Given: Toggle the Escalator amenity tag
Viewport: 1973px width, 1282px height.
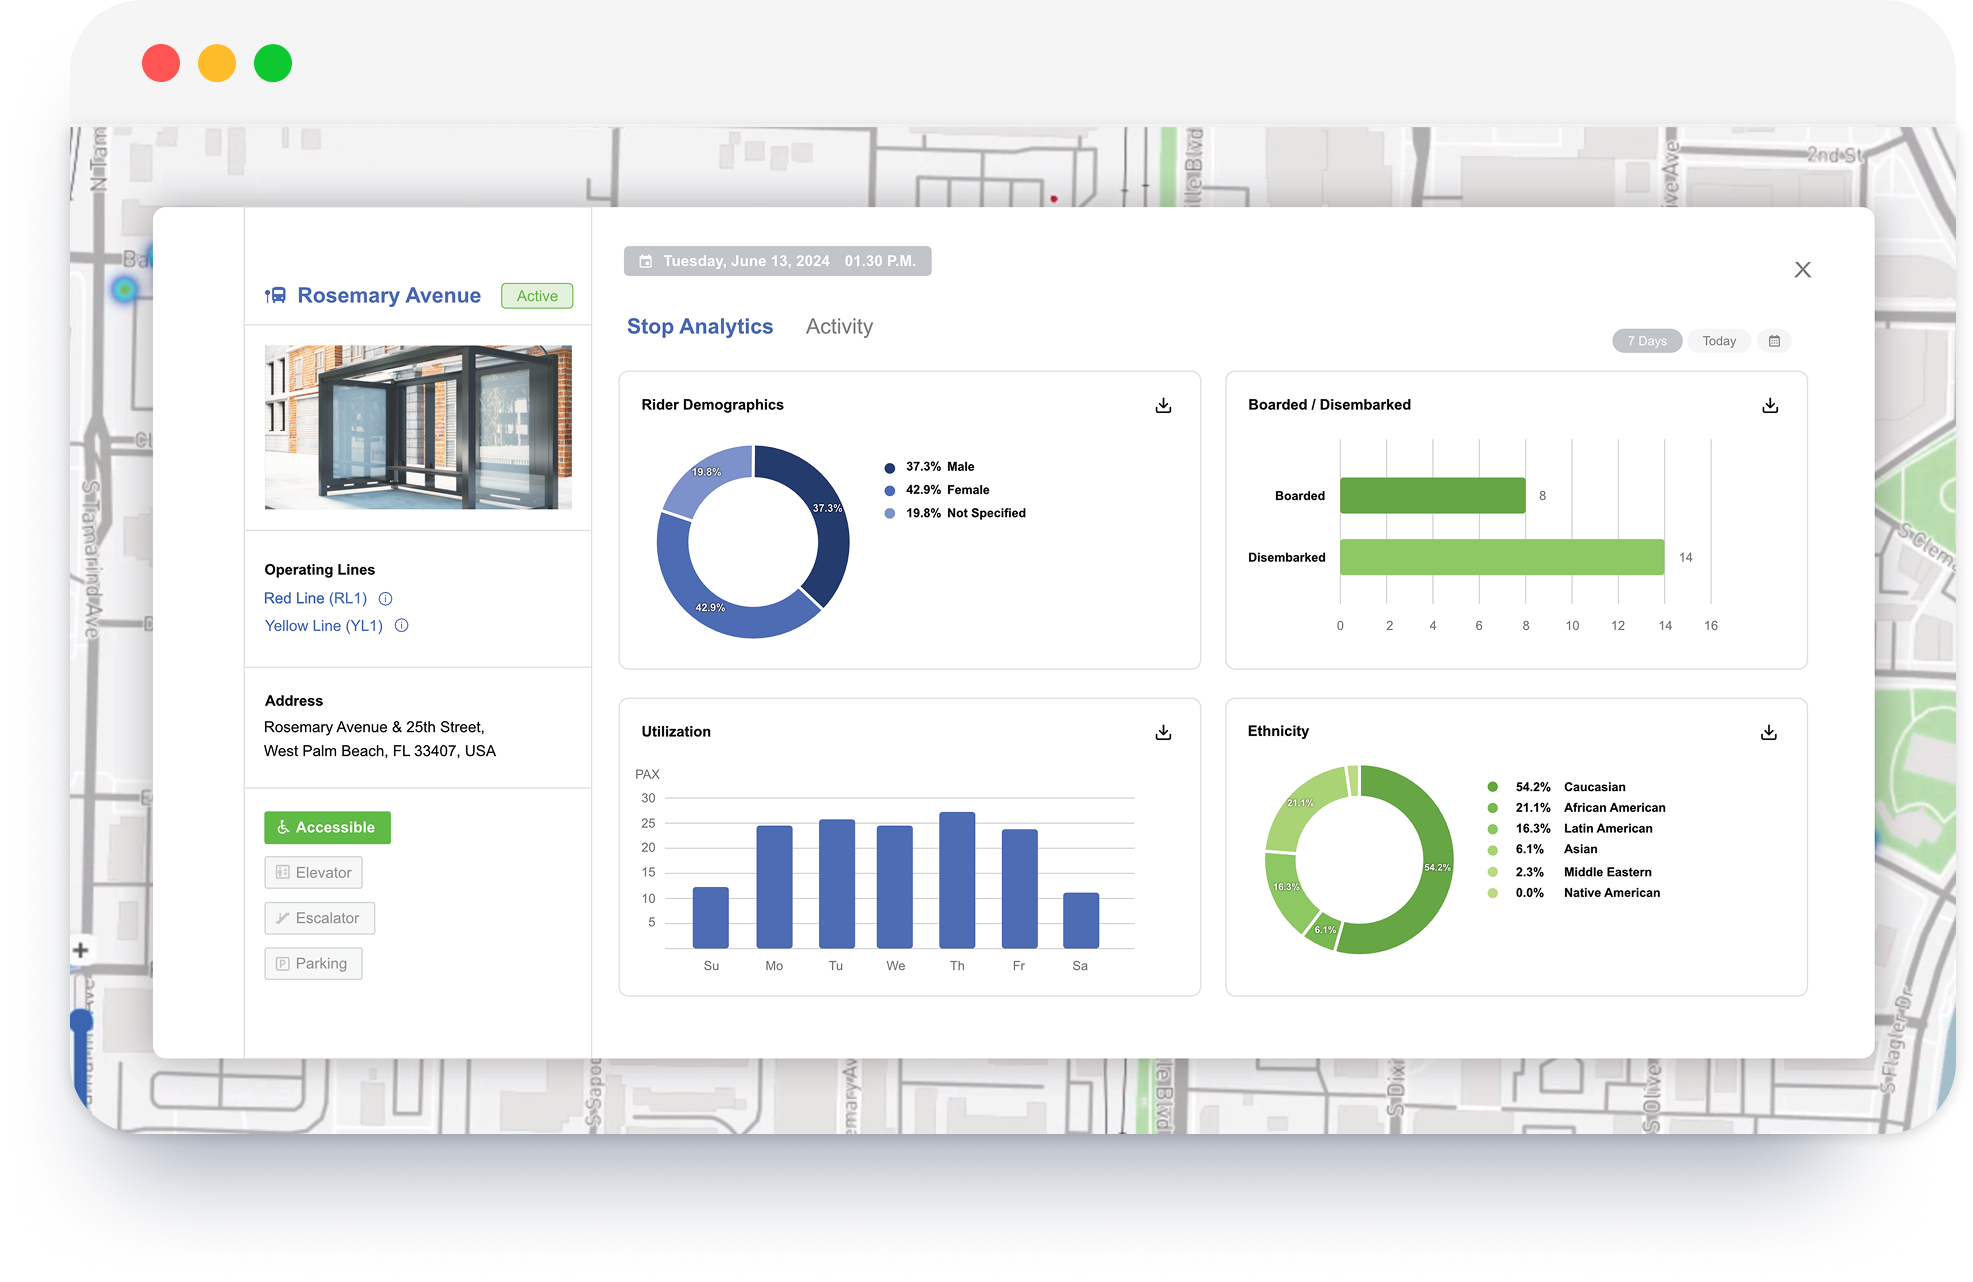Looking at the screenshot, I should 319,918.
